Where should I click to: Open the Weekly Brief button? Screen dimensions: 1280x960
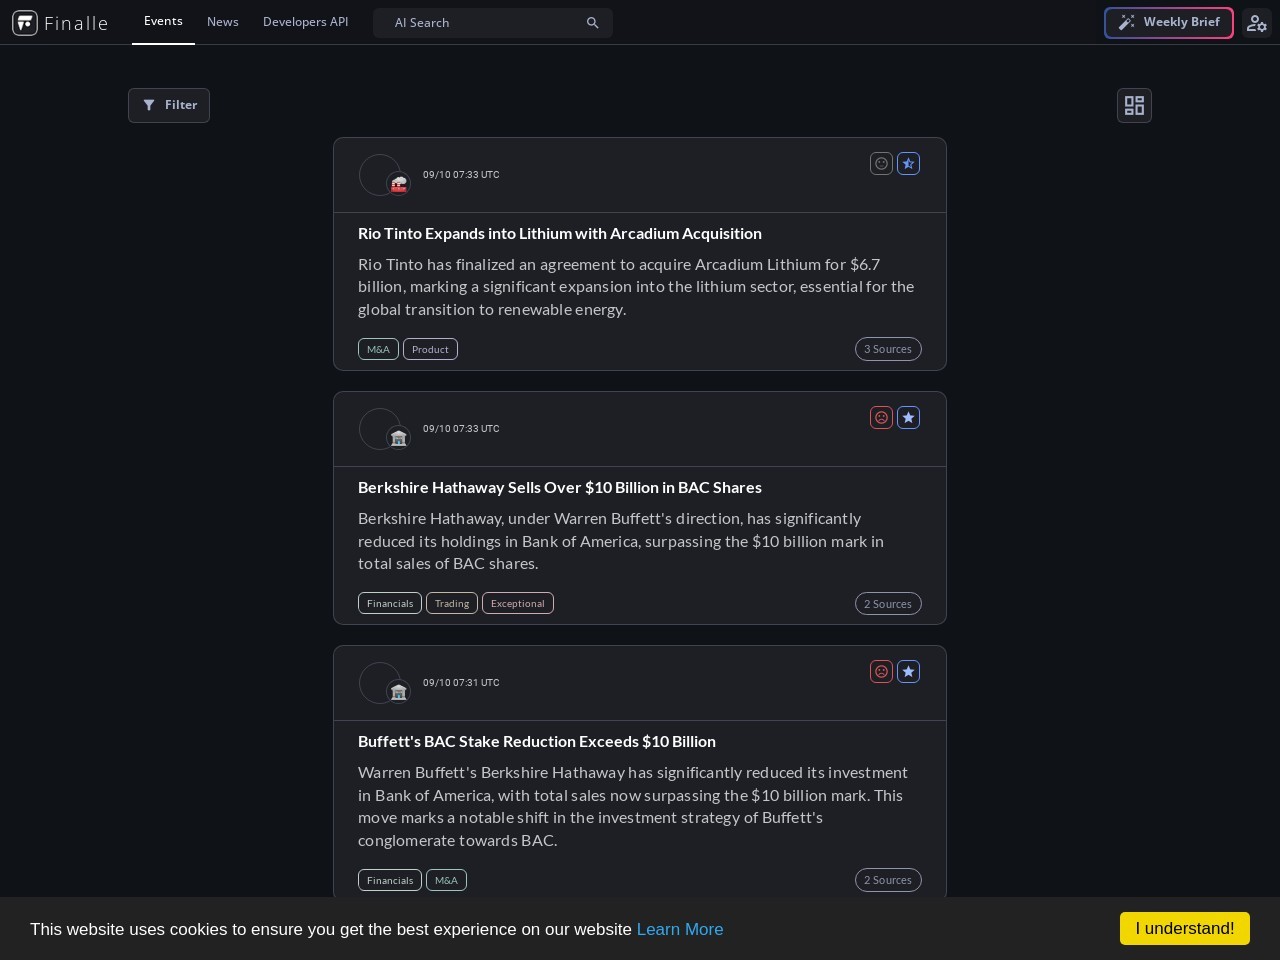[x=1168, y=22]
